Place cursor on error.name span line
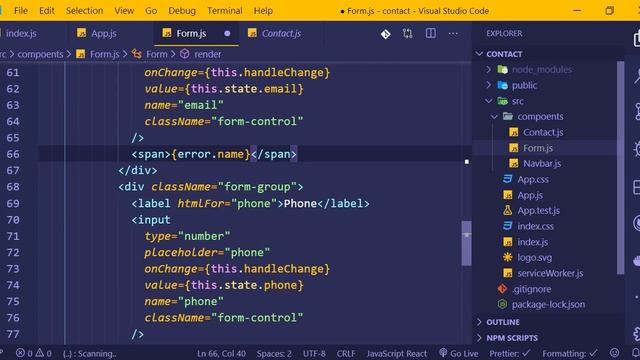 tap(214, 154)
